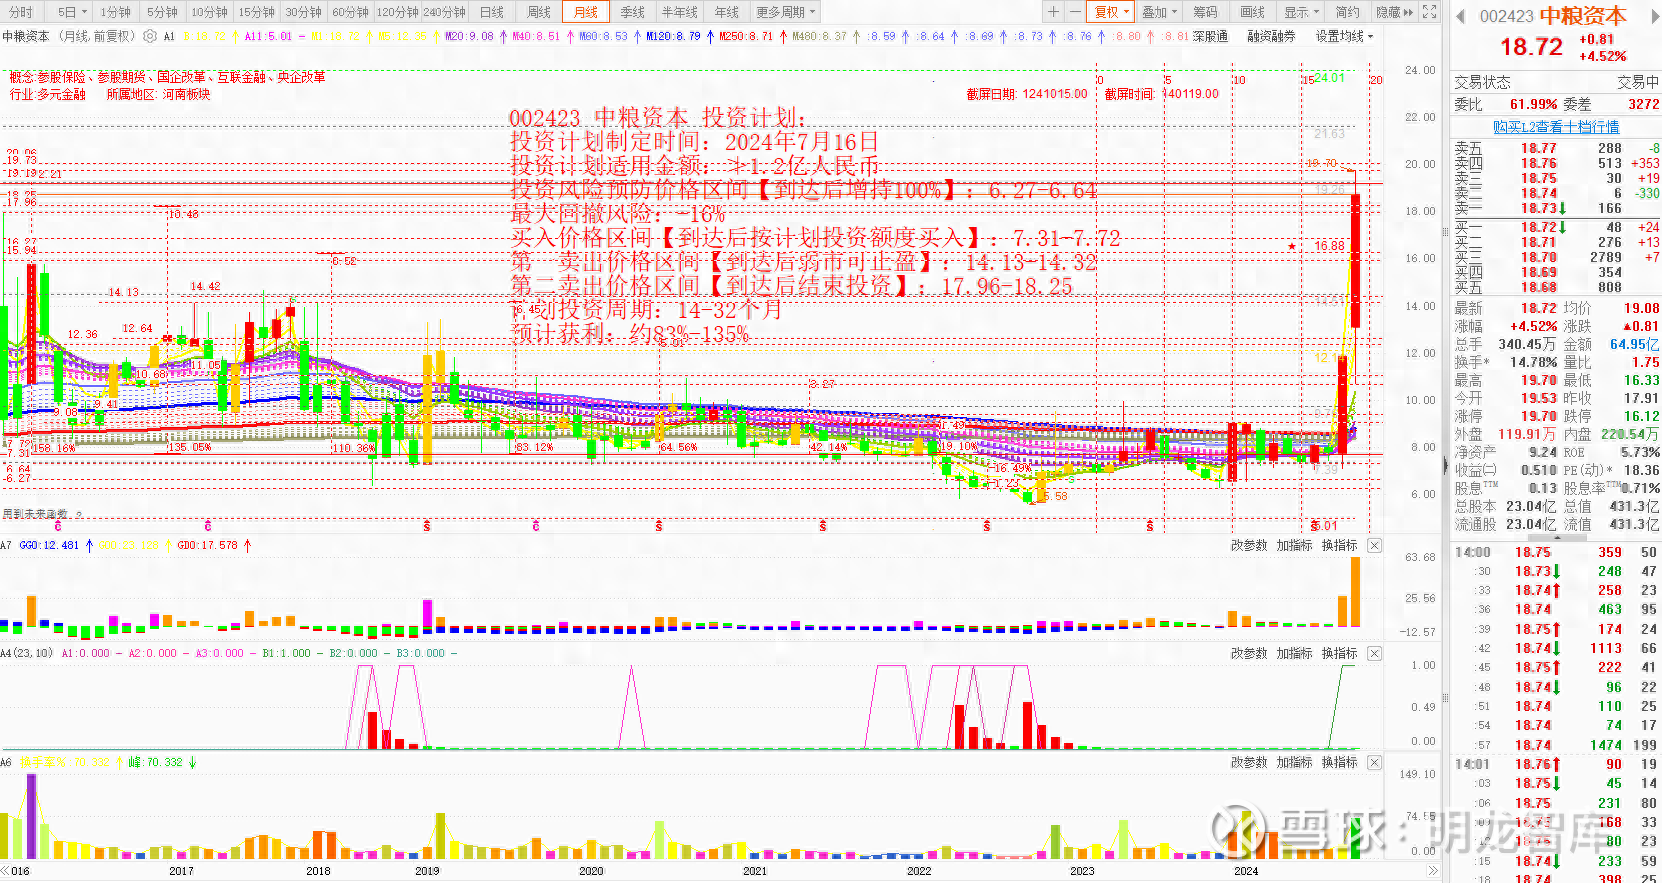Viewport: 1662px width, 883px height.
Task: Switch to the 60分钟 chart tab
Action: coord(350,12)
